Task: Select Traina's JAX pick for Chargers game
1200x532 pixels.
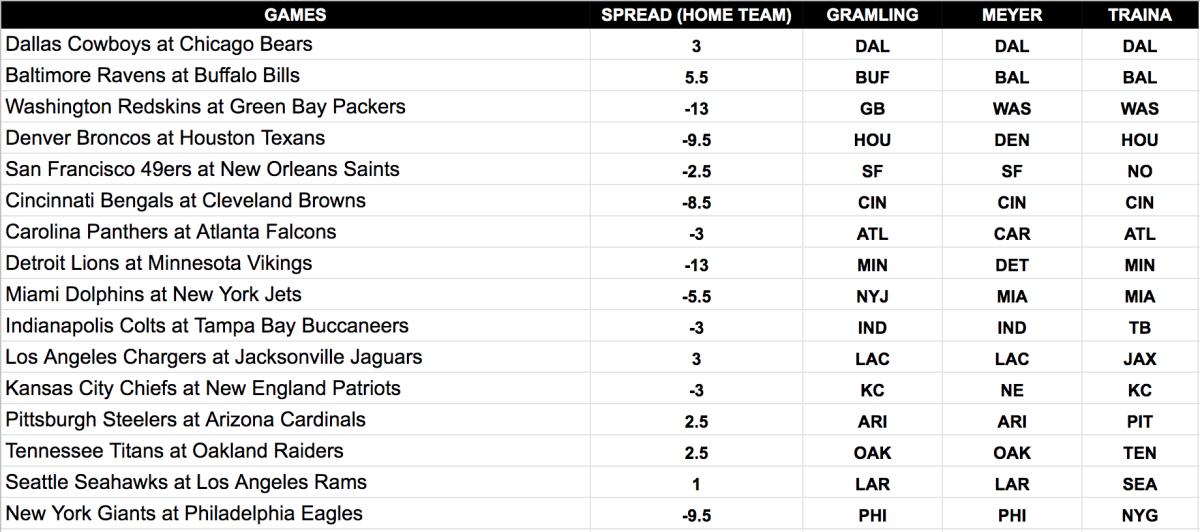Action: coord(1139,358)
